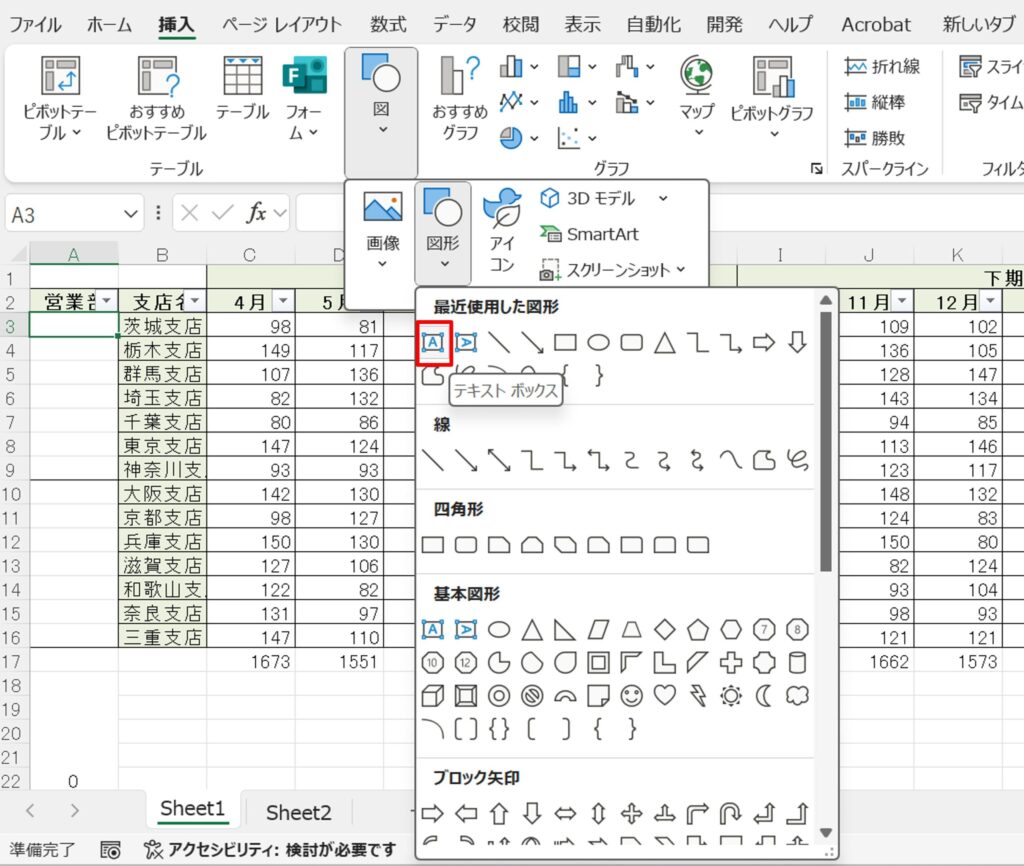The height and width of the screenshot is (866, 1024).
Task: Insert a 勝敗 sparkline
Action: click(x=874, y=138)
